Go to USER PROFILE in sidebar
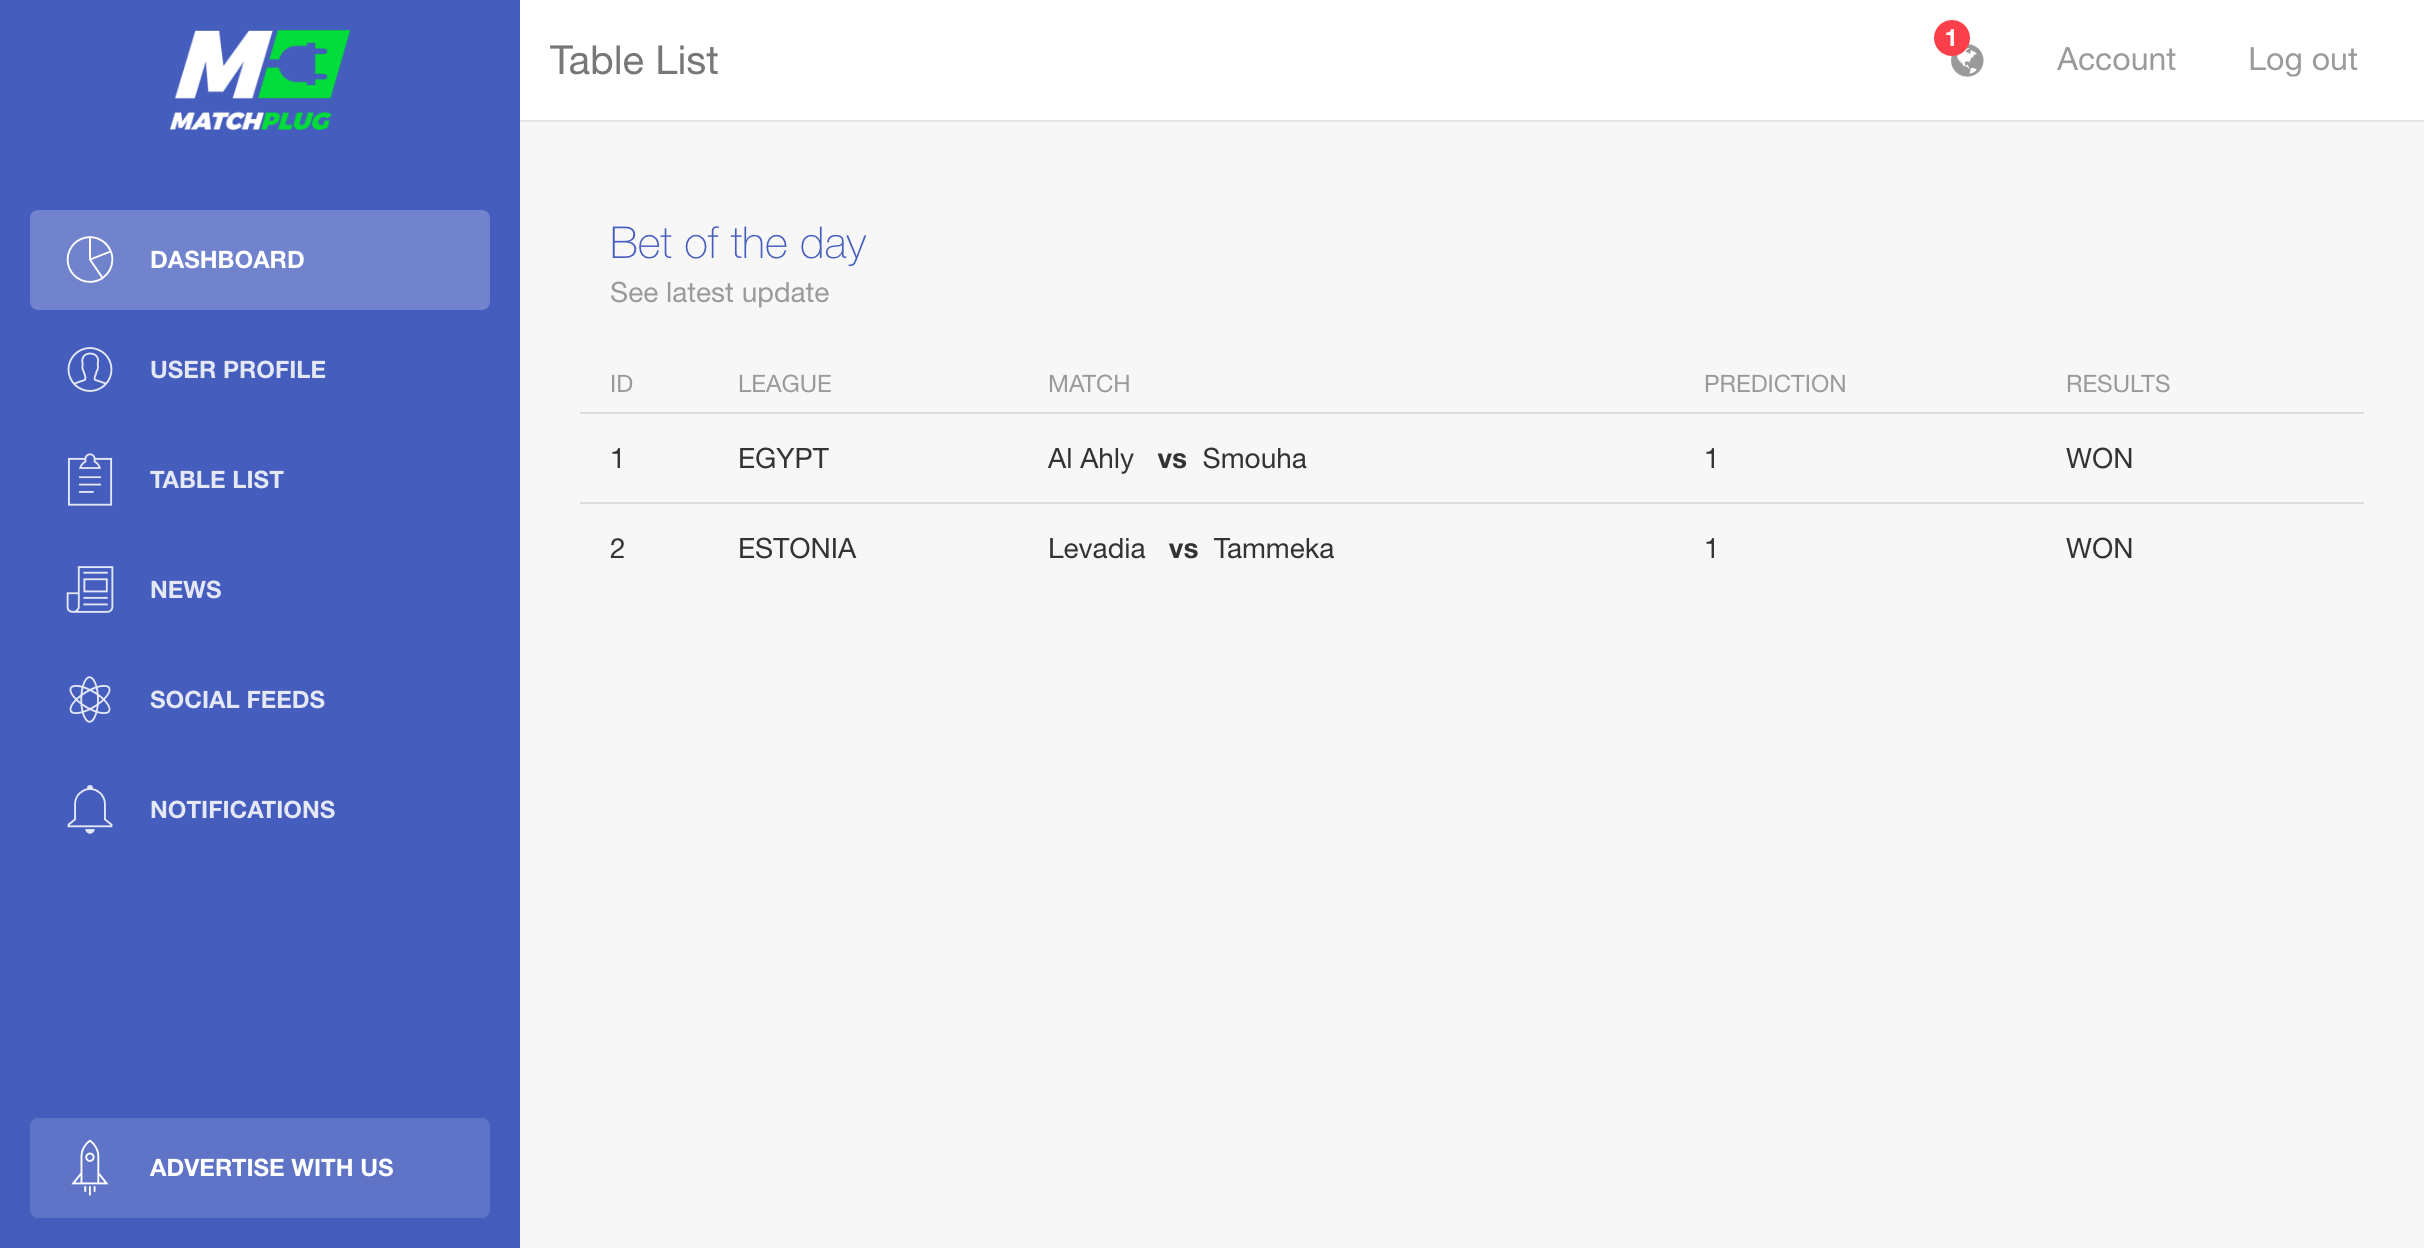 [x=260, y=370]
